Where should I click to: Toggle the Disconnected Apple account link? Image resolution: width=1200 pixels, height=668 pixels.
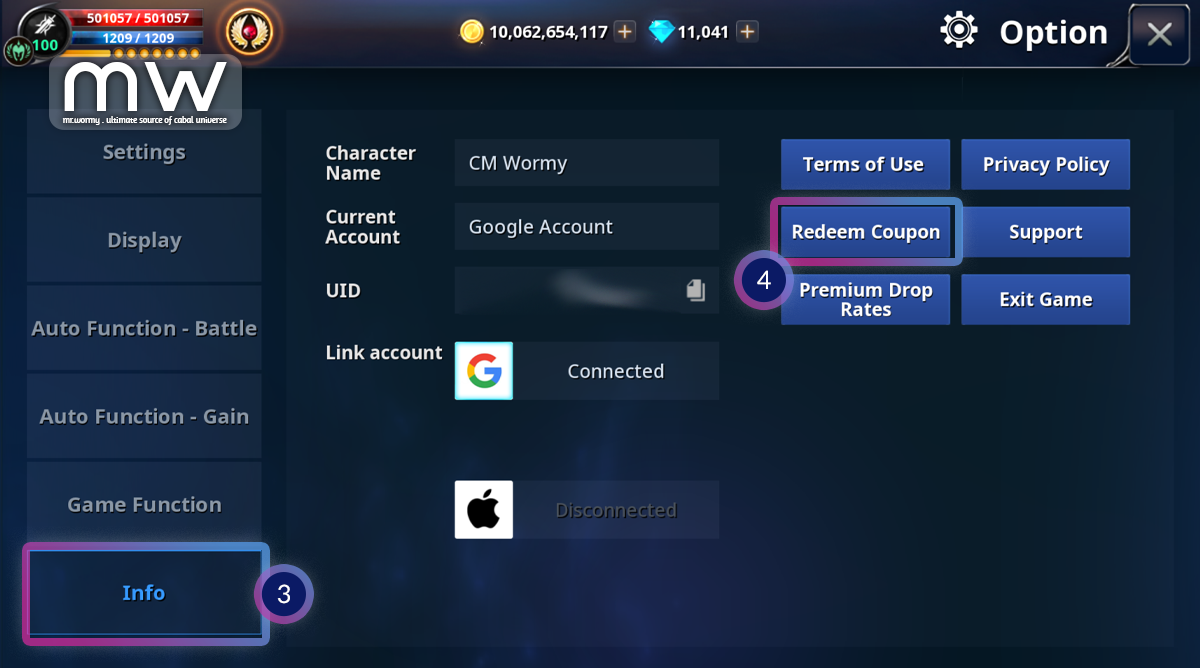[616, 510]
